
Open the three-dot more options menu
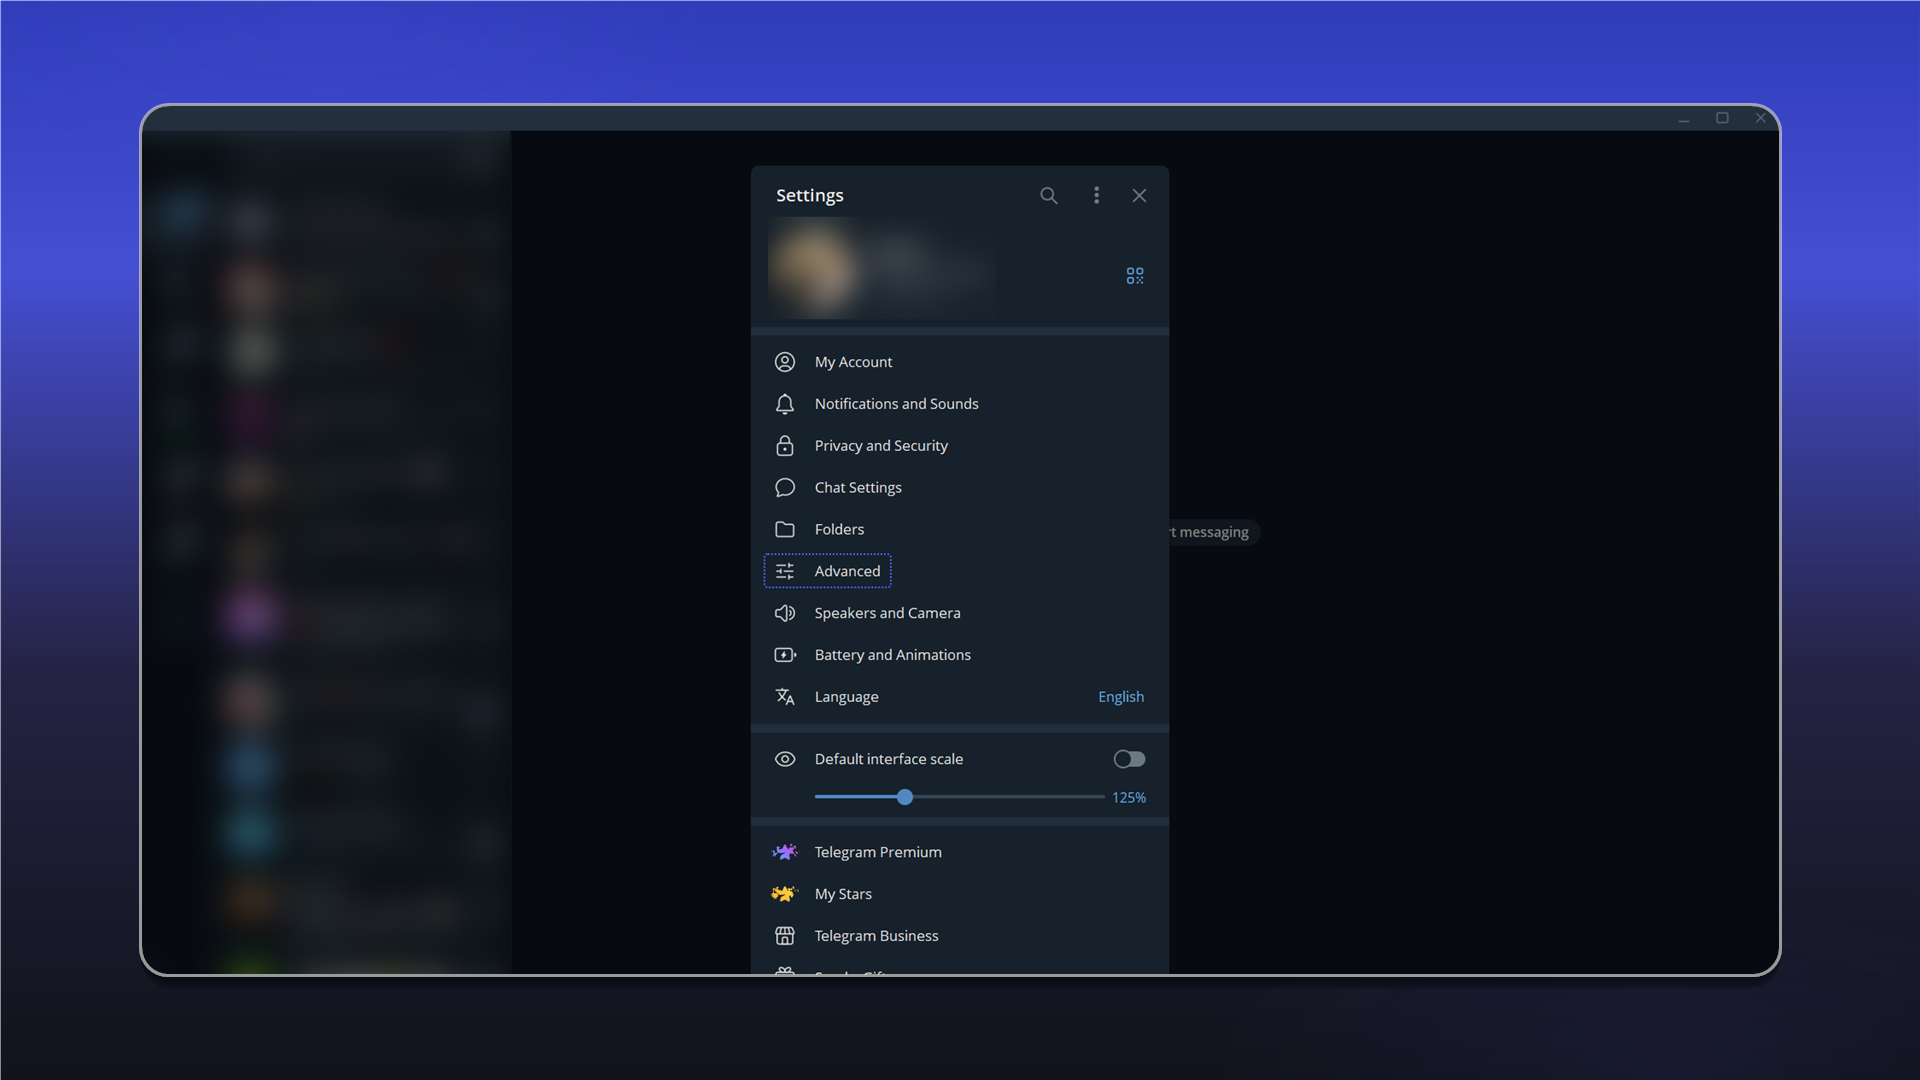pyautogui.click(x=1096, y=195)
